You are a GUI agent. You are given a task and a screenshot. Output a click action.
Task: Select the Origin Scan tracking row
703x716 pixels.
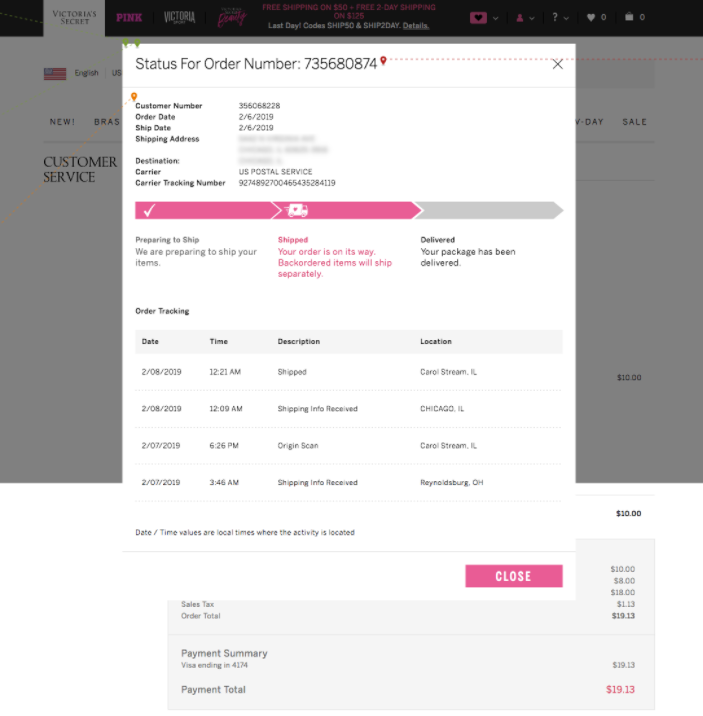(349, 446)
